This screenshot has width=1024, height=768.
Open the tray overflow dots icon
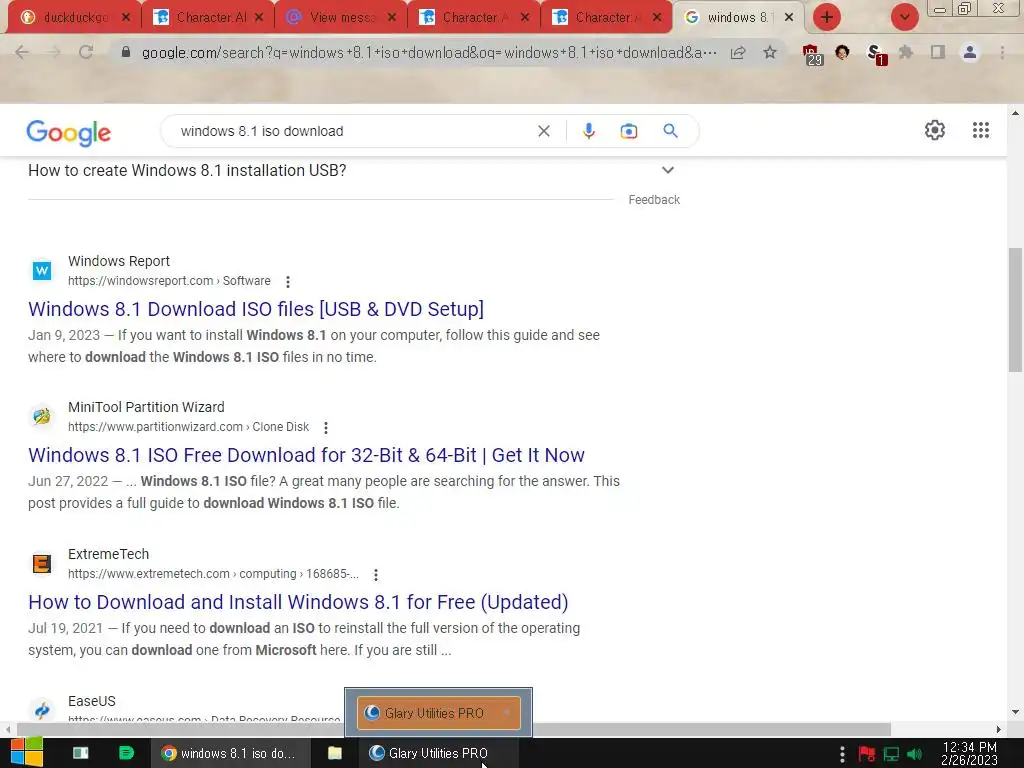pyautogui.click(x=842, y=754)
